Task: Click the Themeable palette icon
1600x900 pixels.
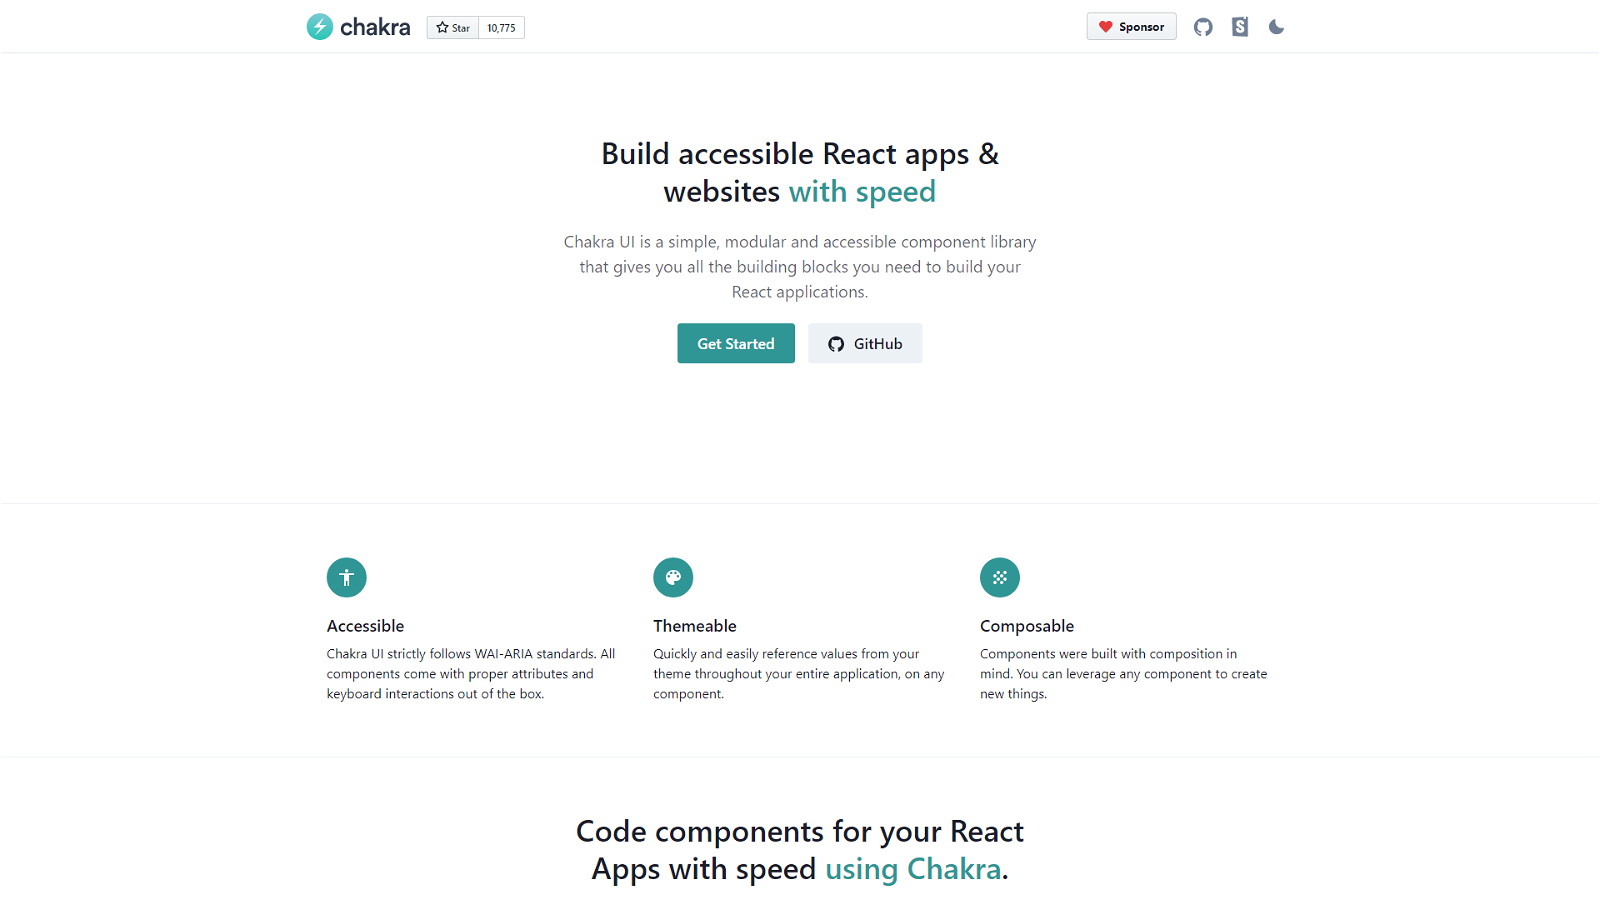Action: tap(673, 577)
